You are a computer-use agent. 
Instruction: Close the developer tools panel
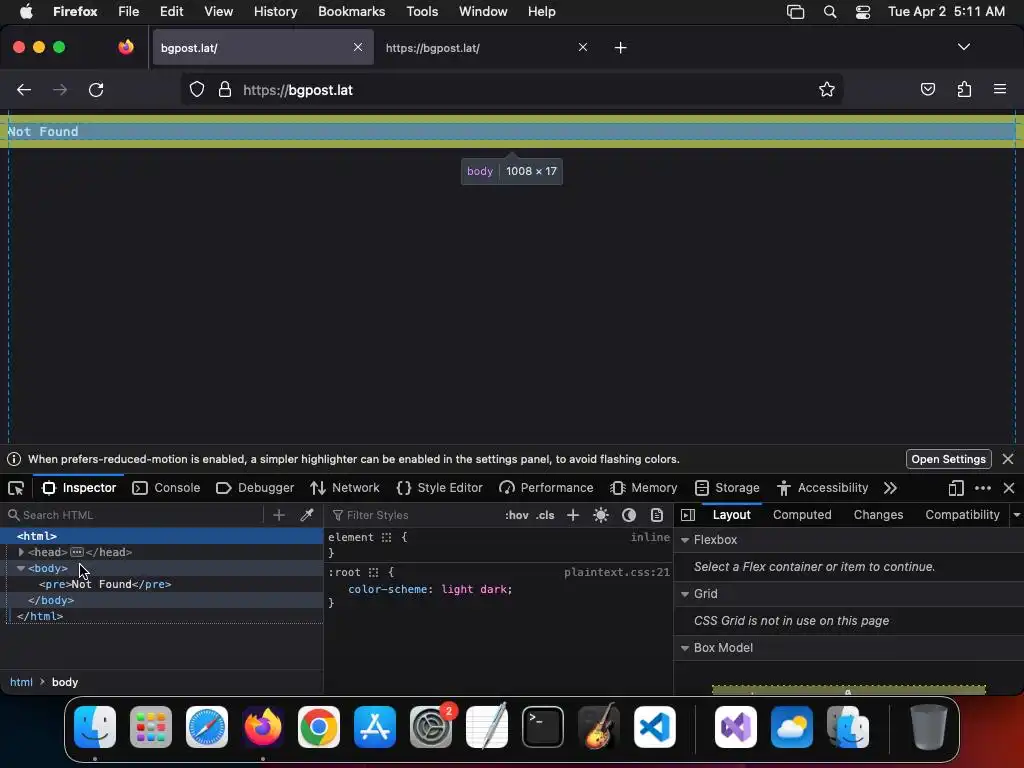point(1008,488)
